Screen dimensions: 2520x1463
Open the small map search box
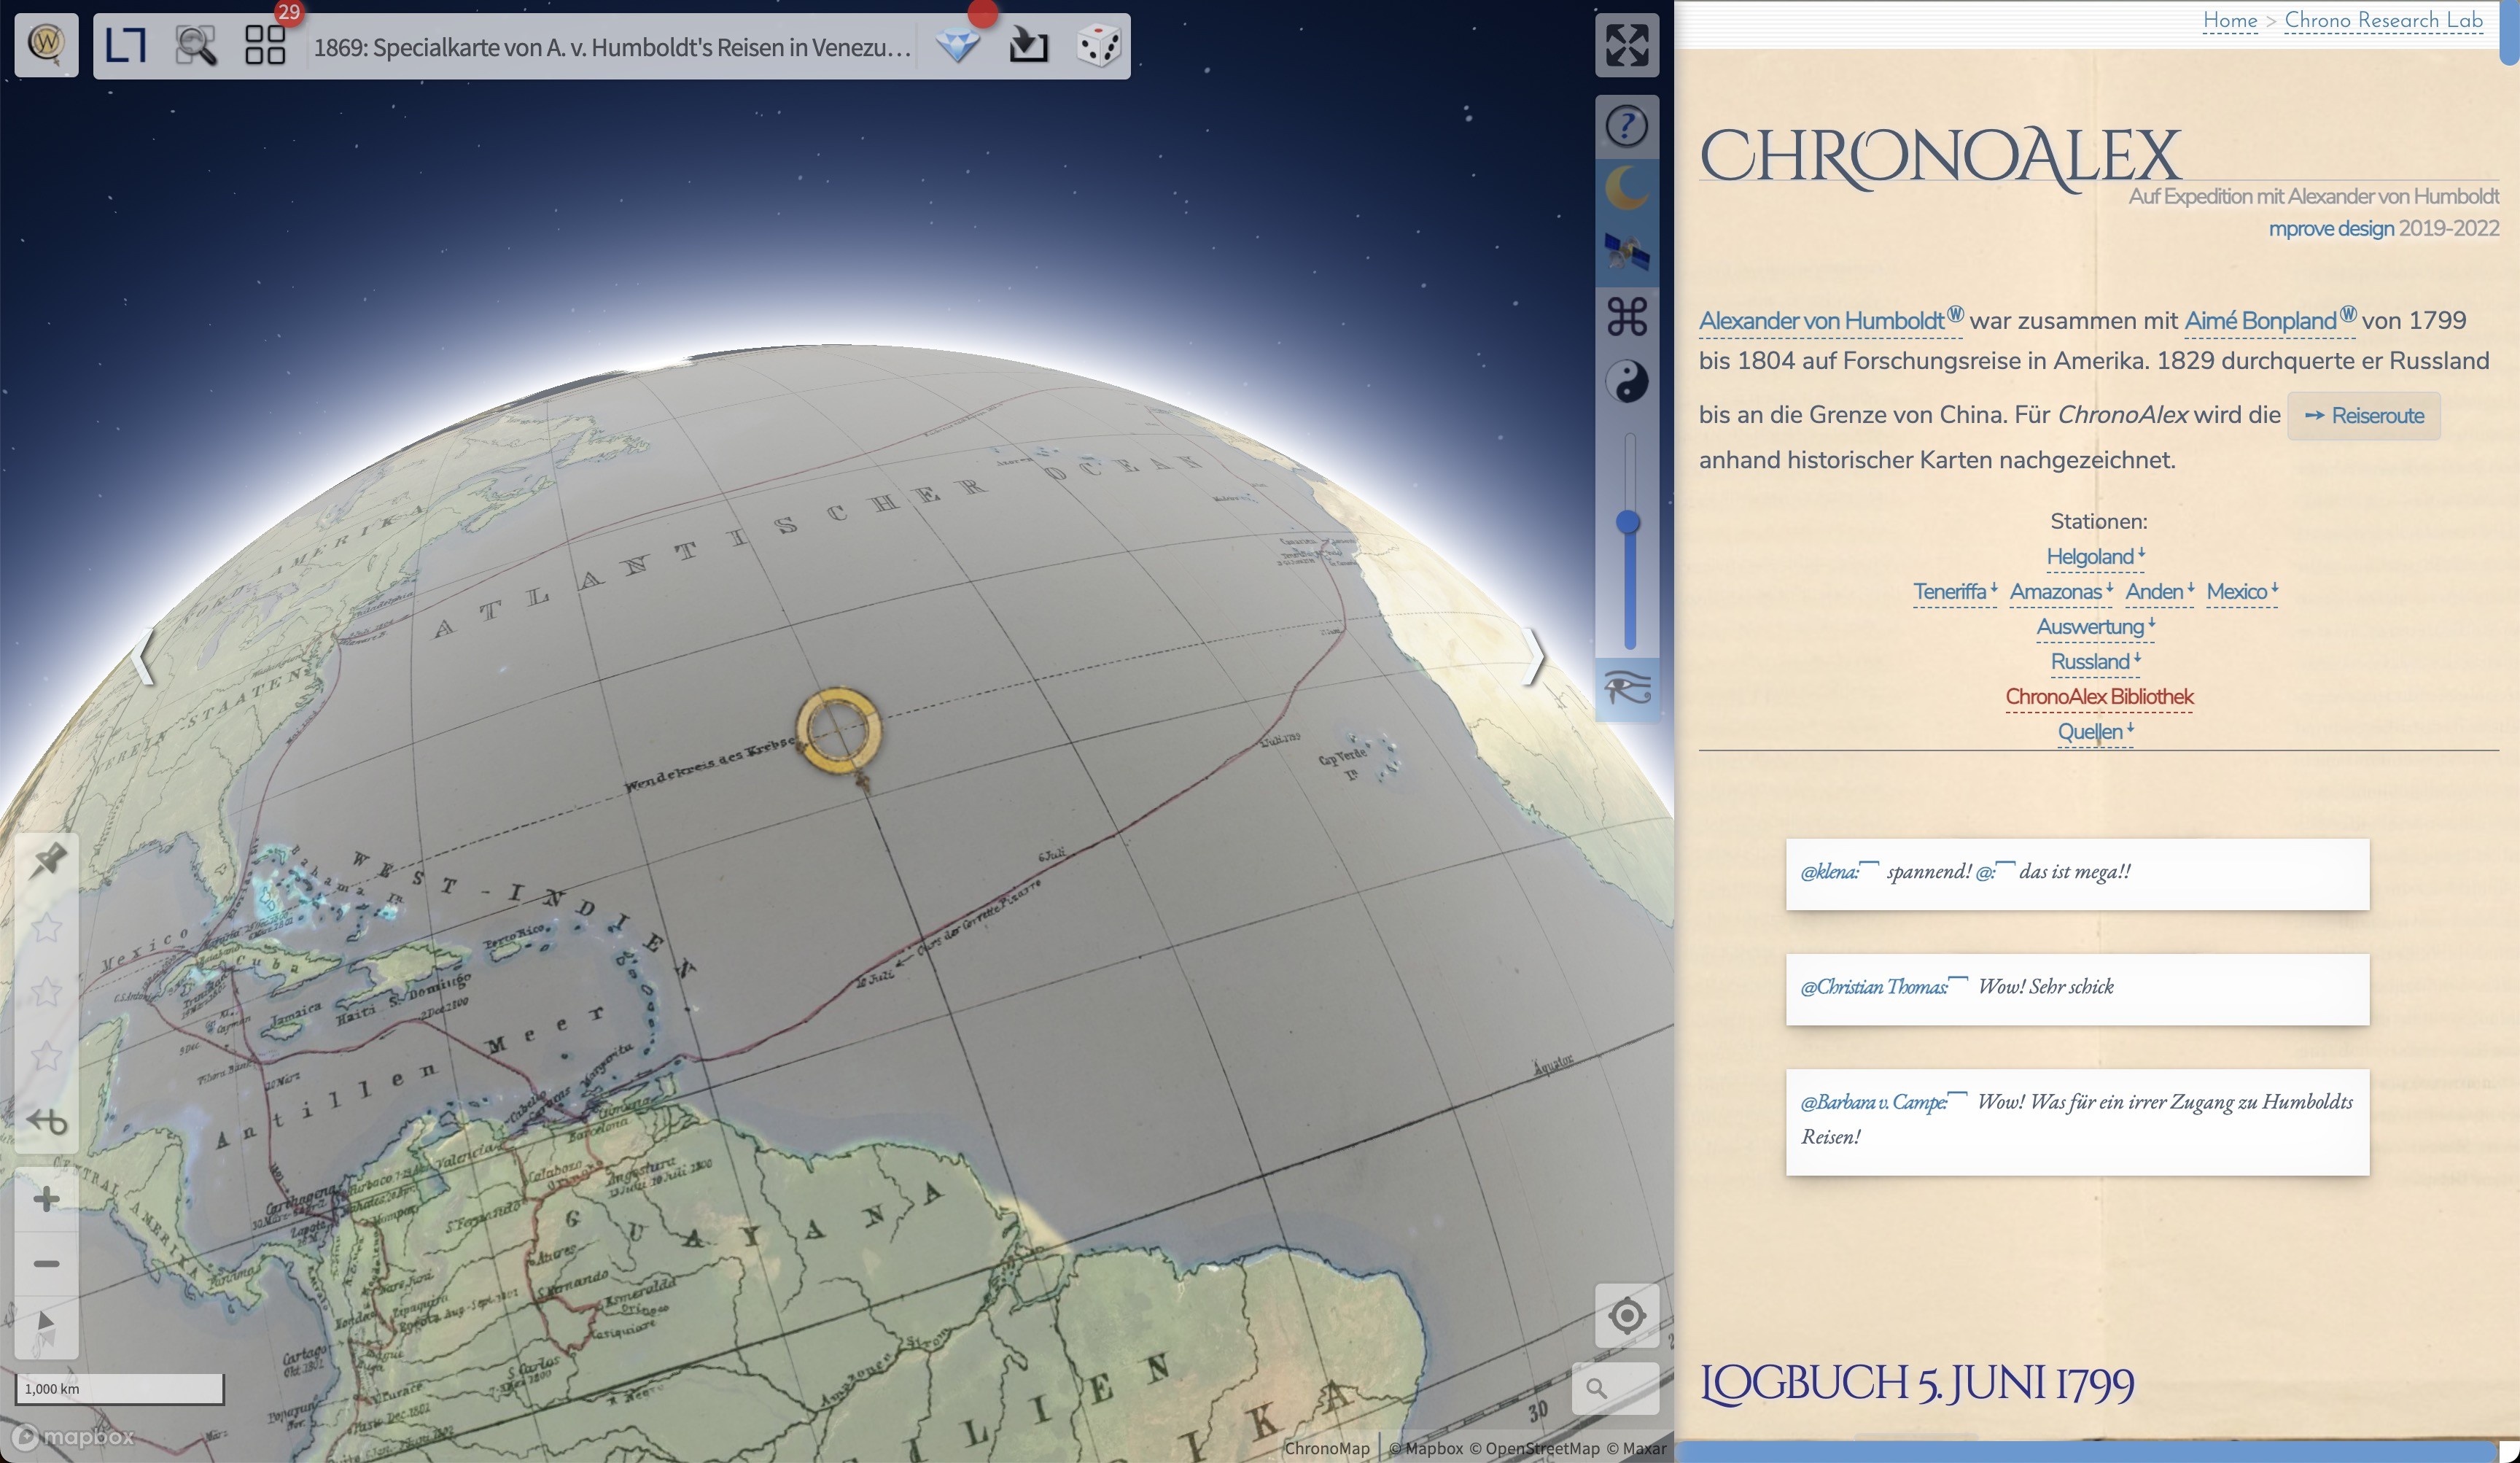tap(1615, 1389)
